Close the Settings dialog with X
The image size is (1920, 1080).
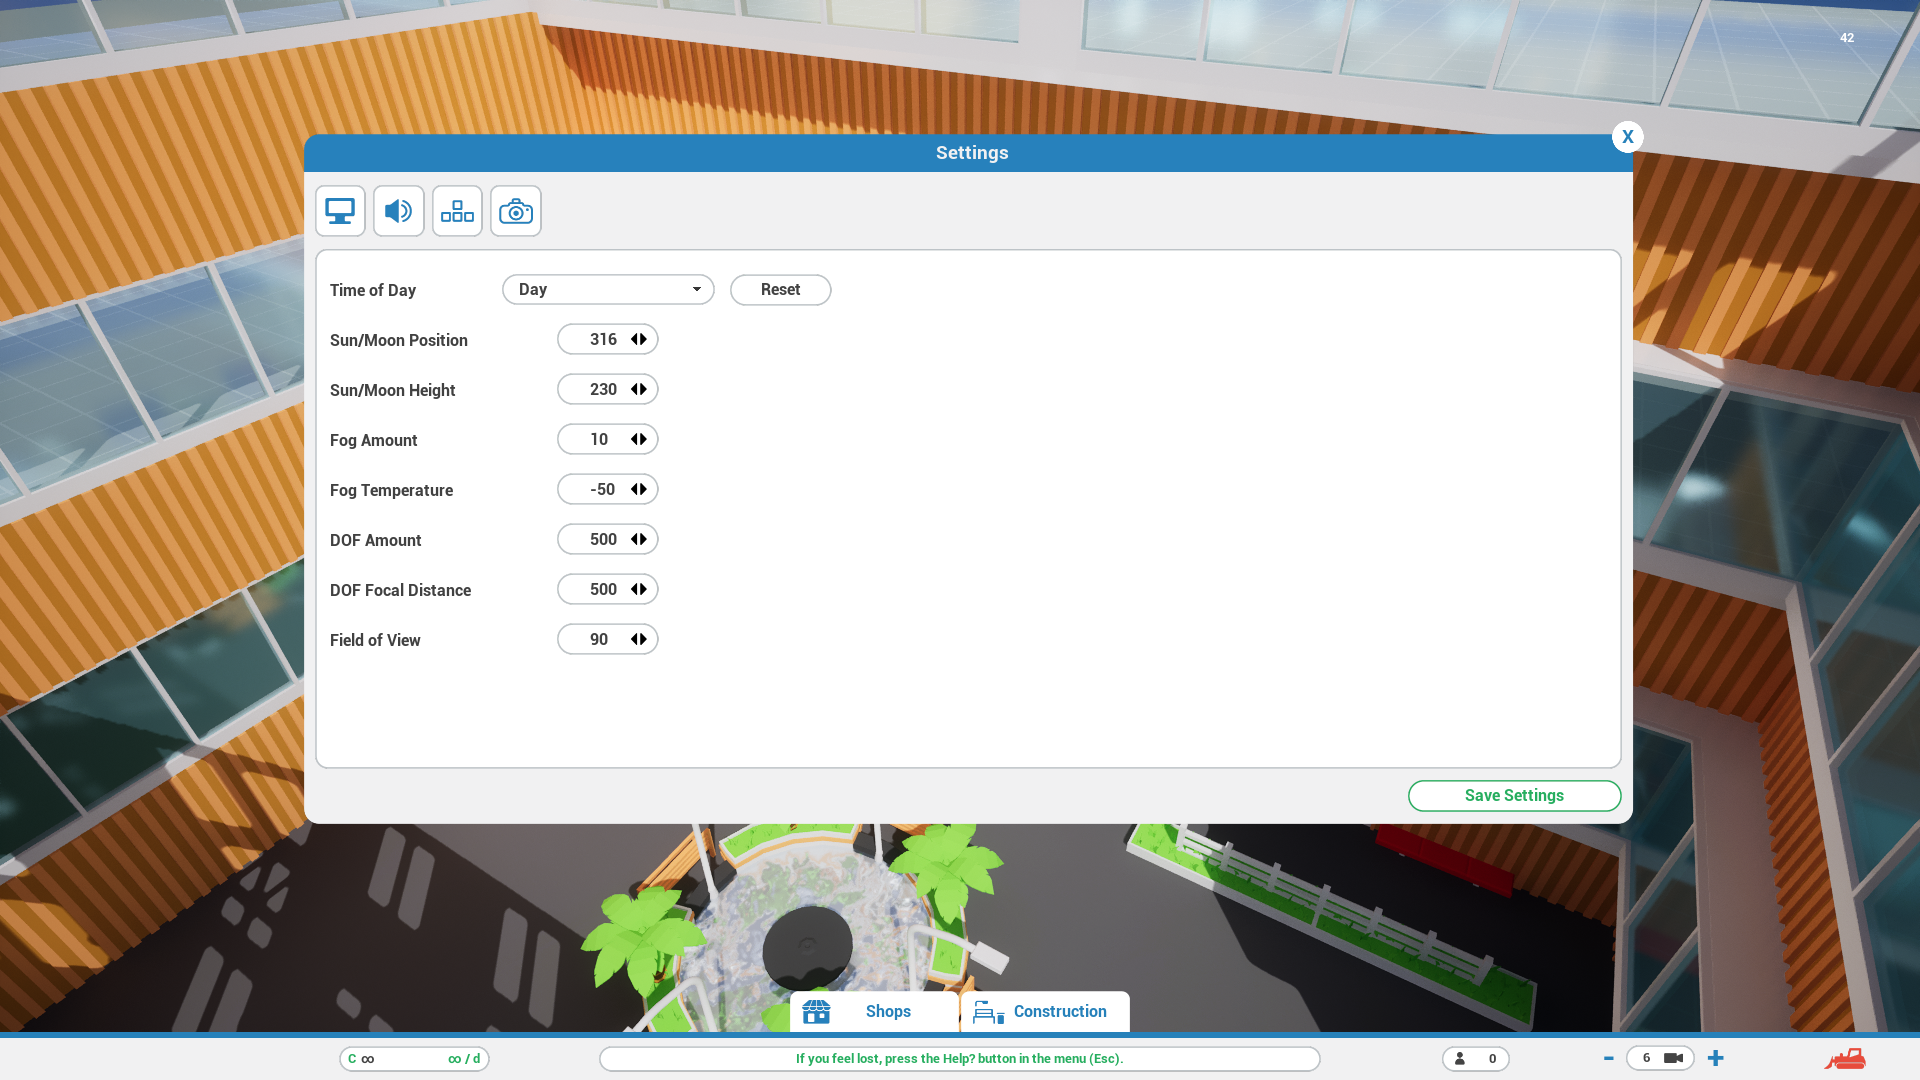1627,137
